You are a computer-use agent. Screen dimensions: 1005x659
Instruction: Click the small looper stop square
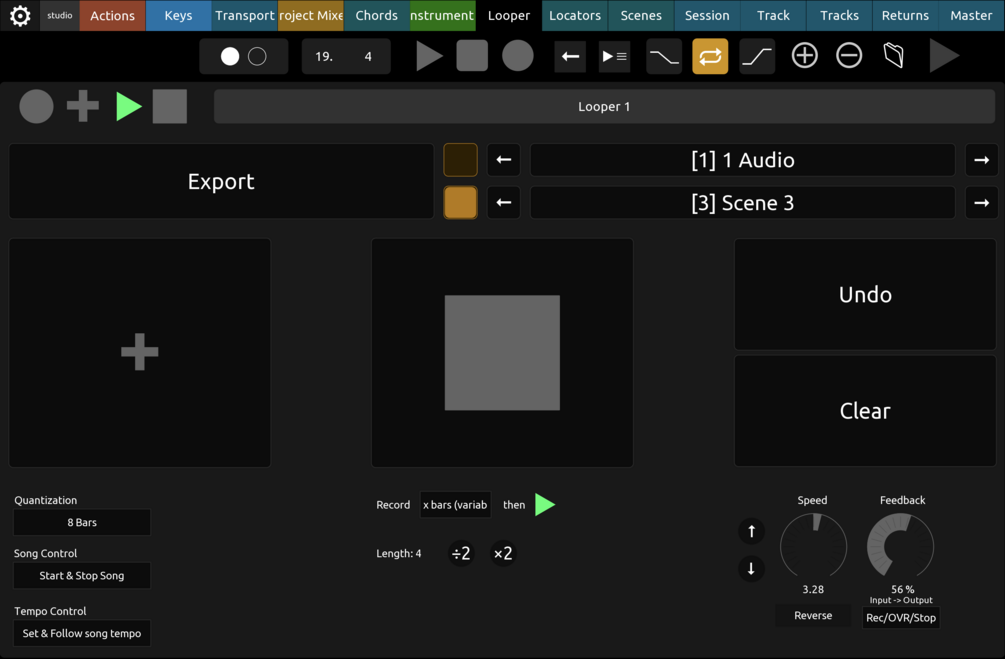[170, 106]
